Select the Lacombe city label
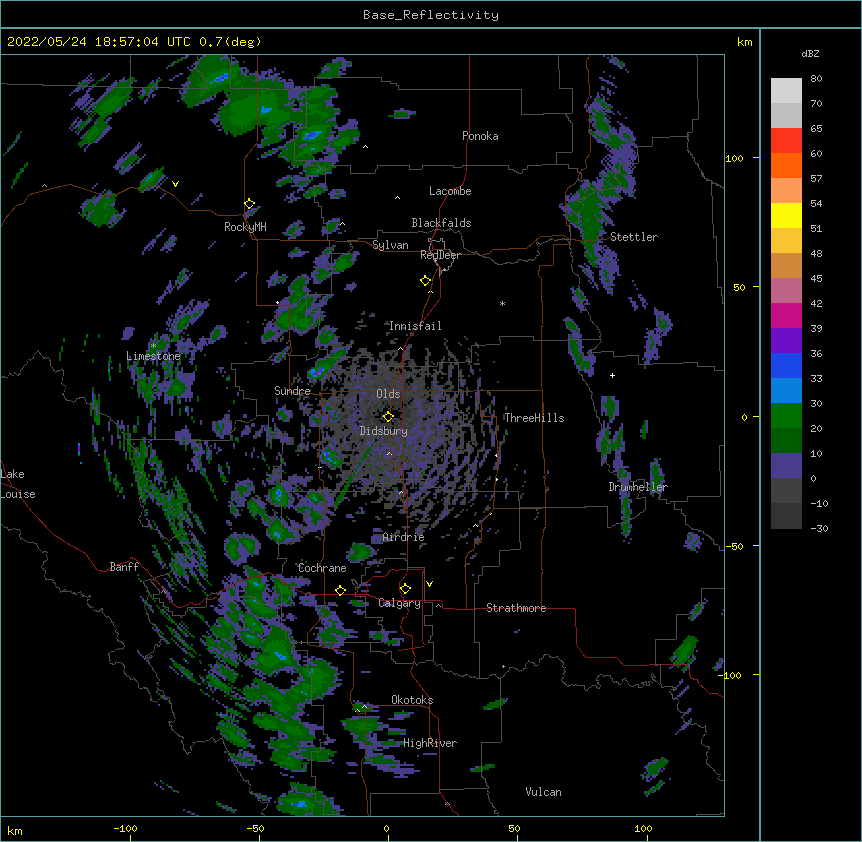Viewport: 862px width, 842px height. [450, 191]
